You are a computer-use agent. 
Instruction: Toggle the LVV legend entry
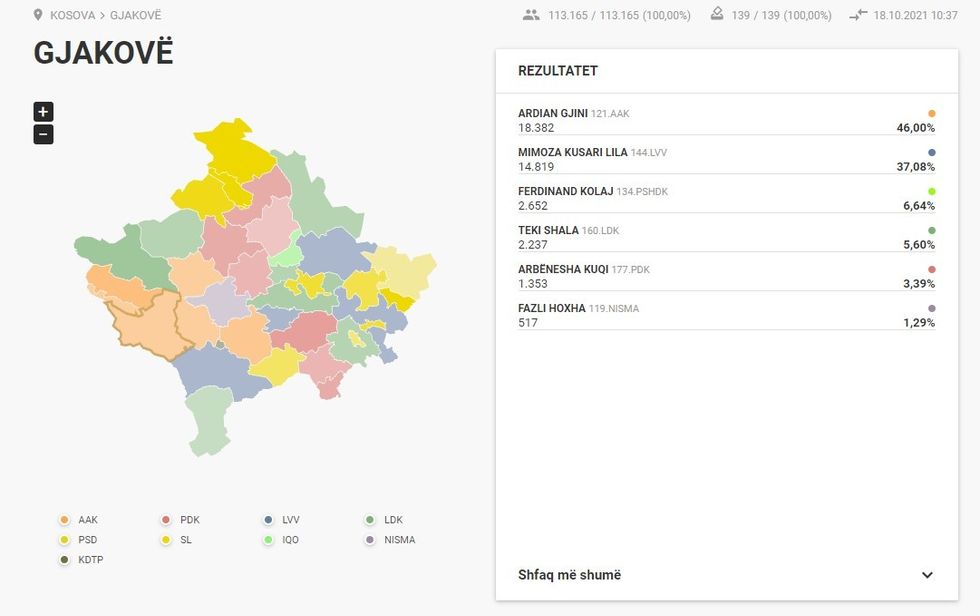click(x=283, y=519)
